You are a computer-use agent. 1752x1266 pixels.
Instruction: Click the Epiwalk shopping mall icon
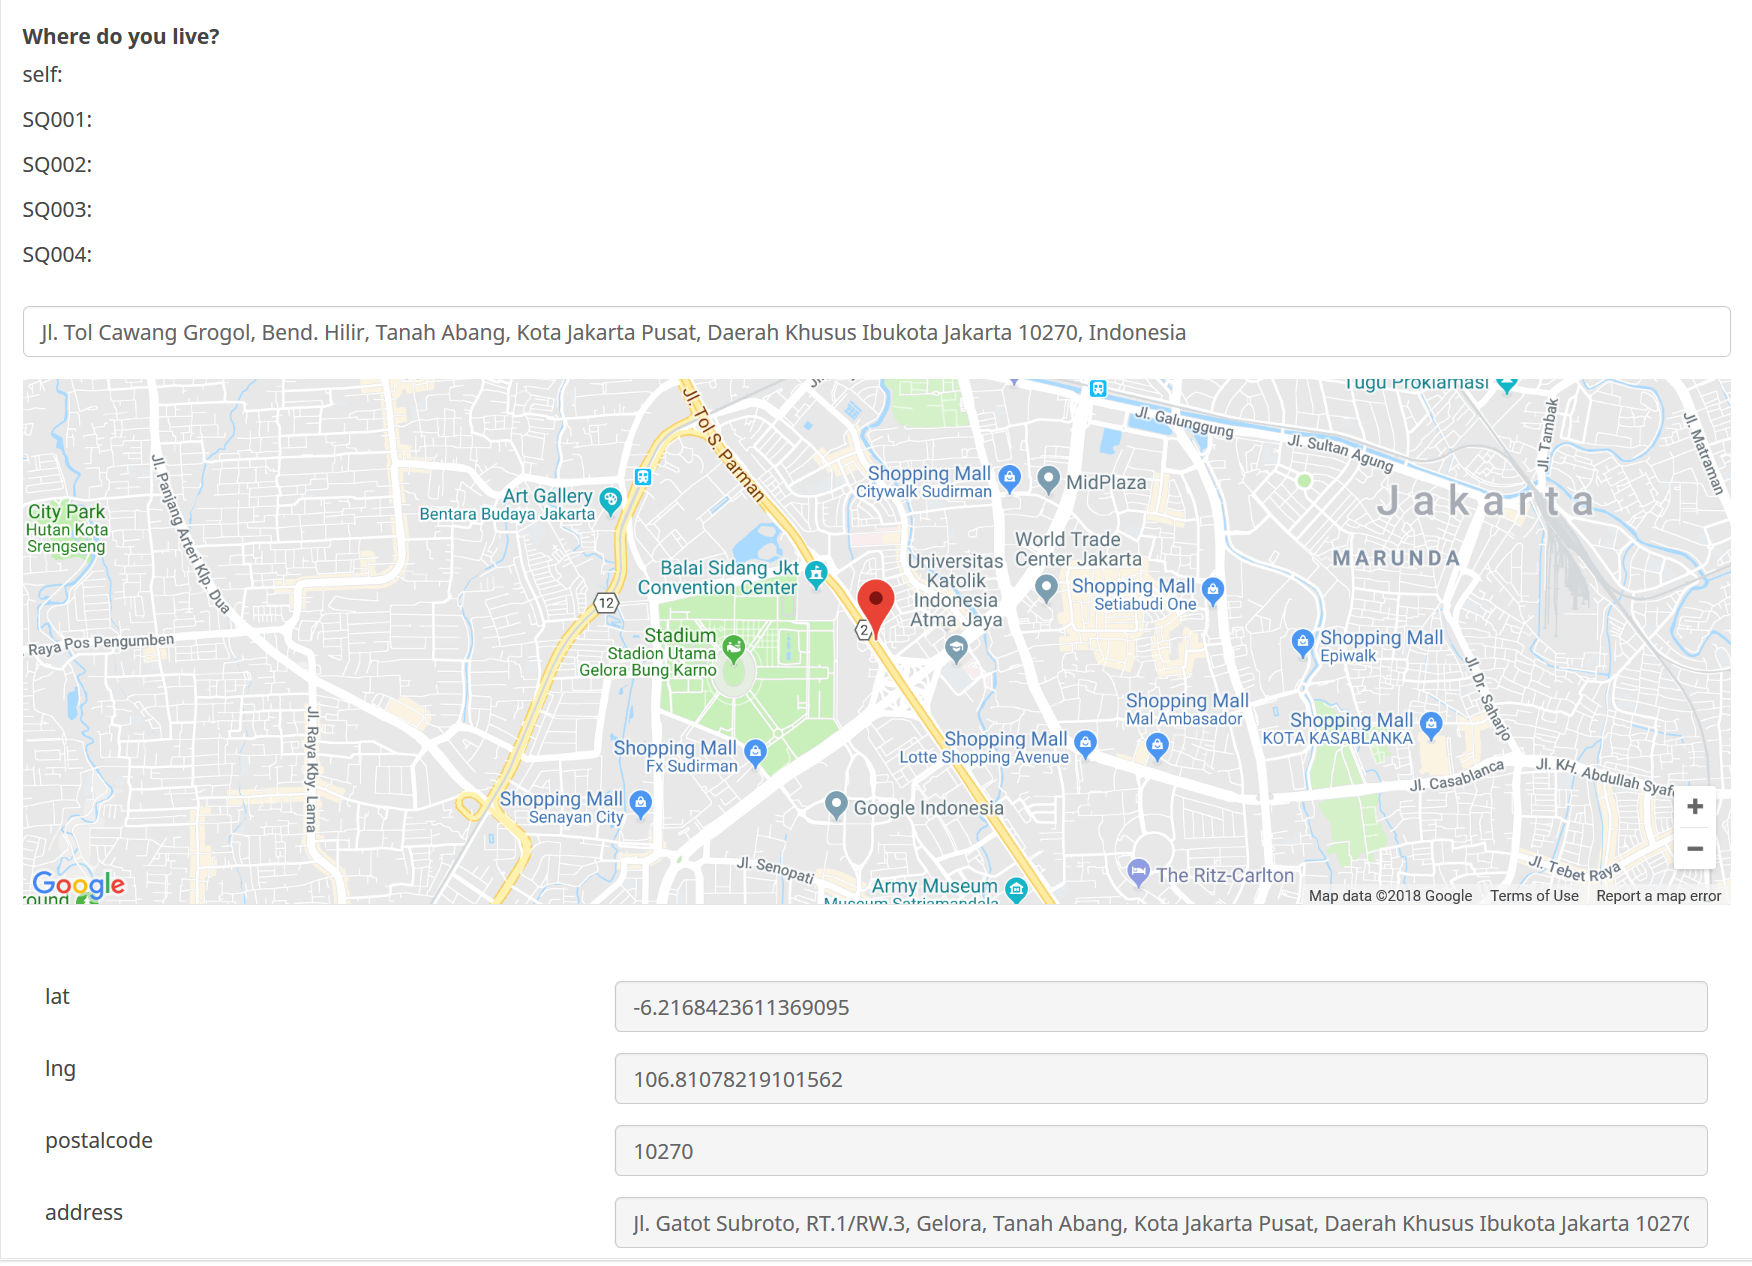[x=1302, y=642]
